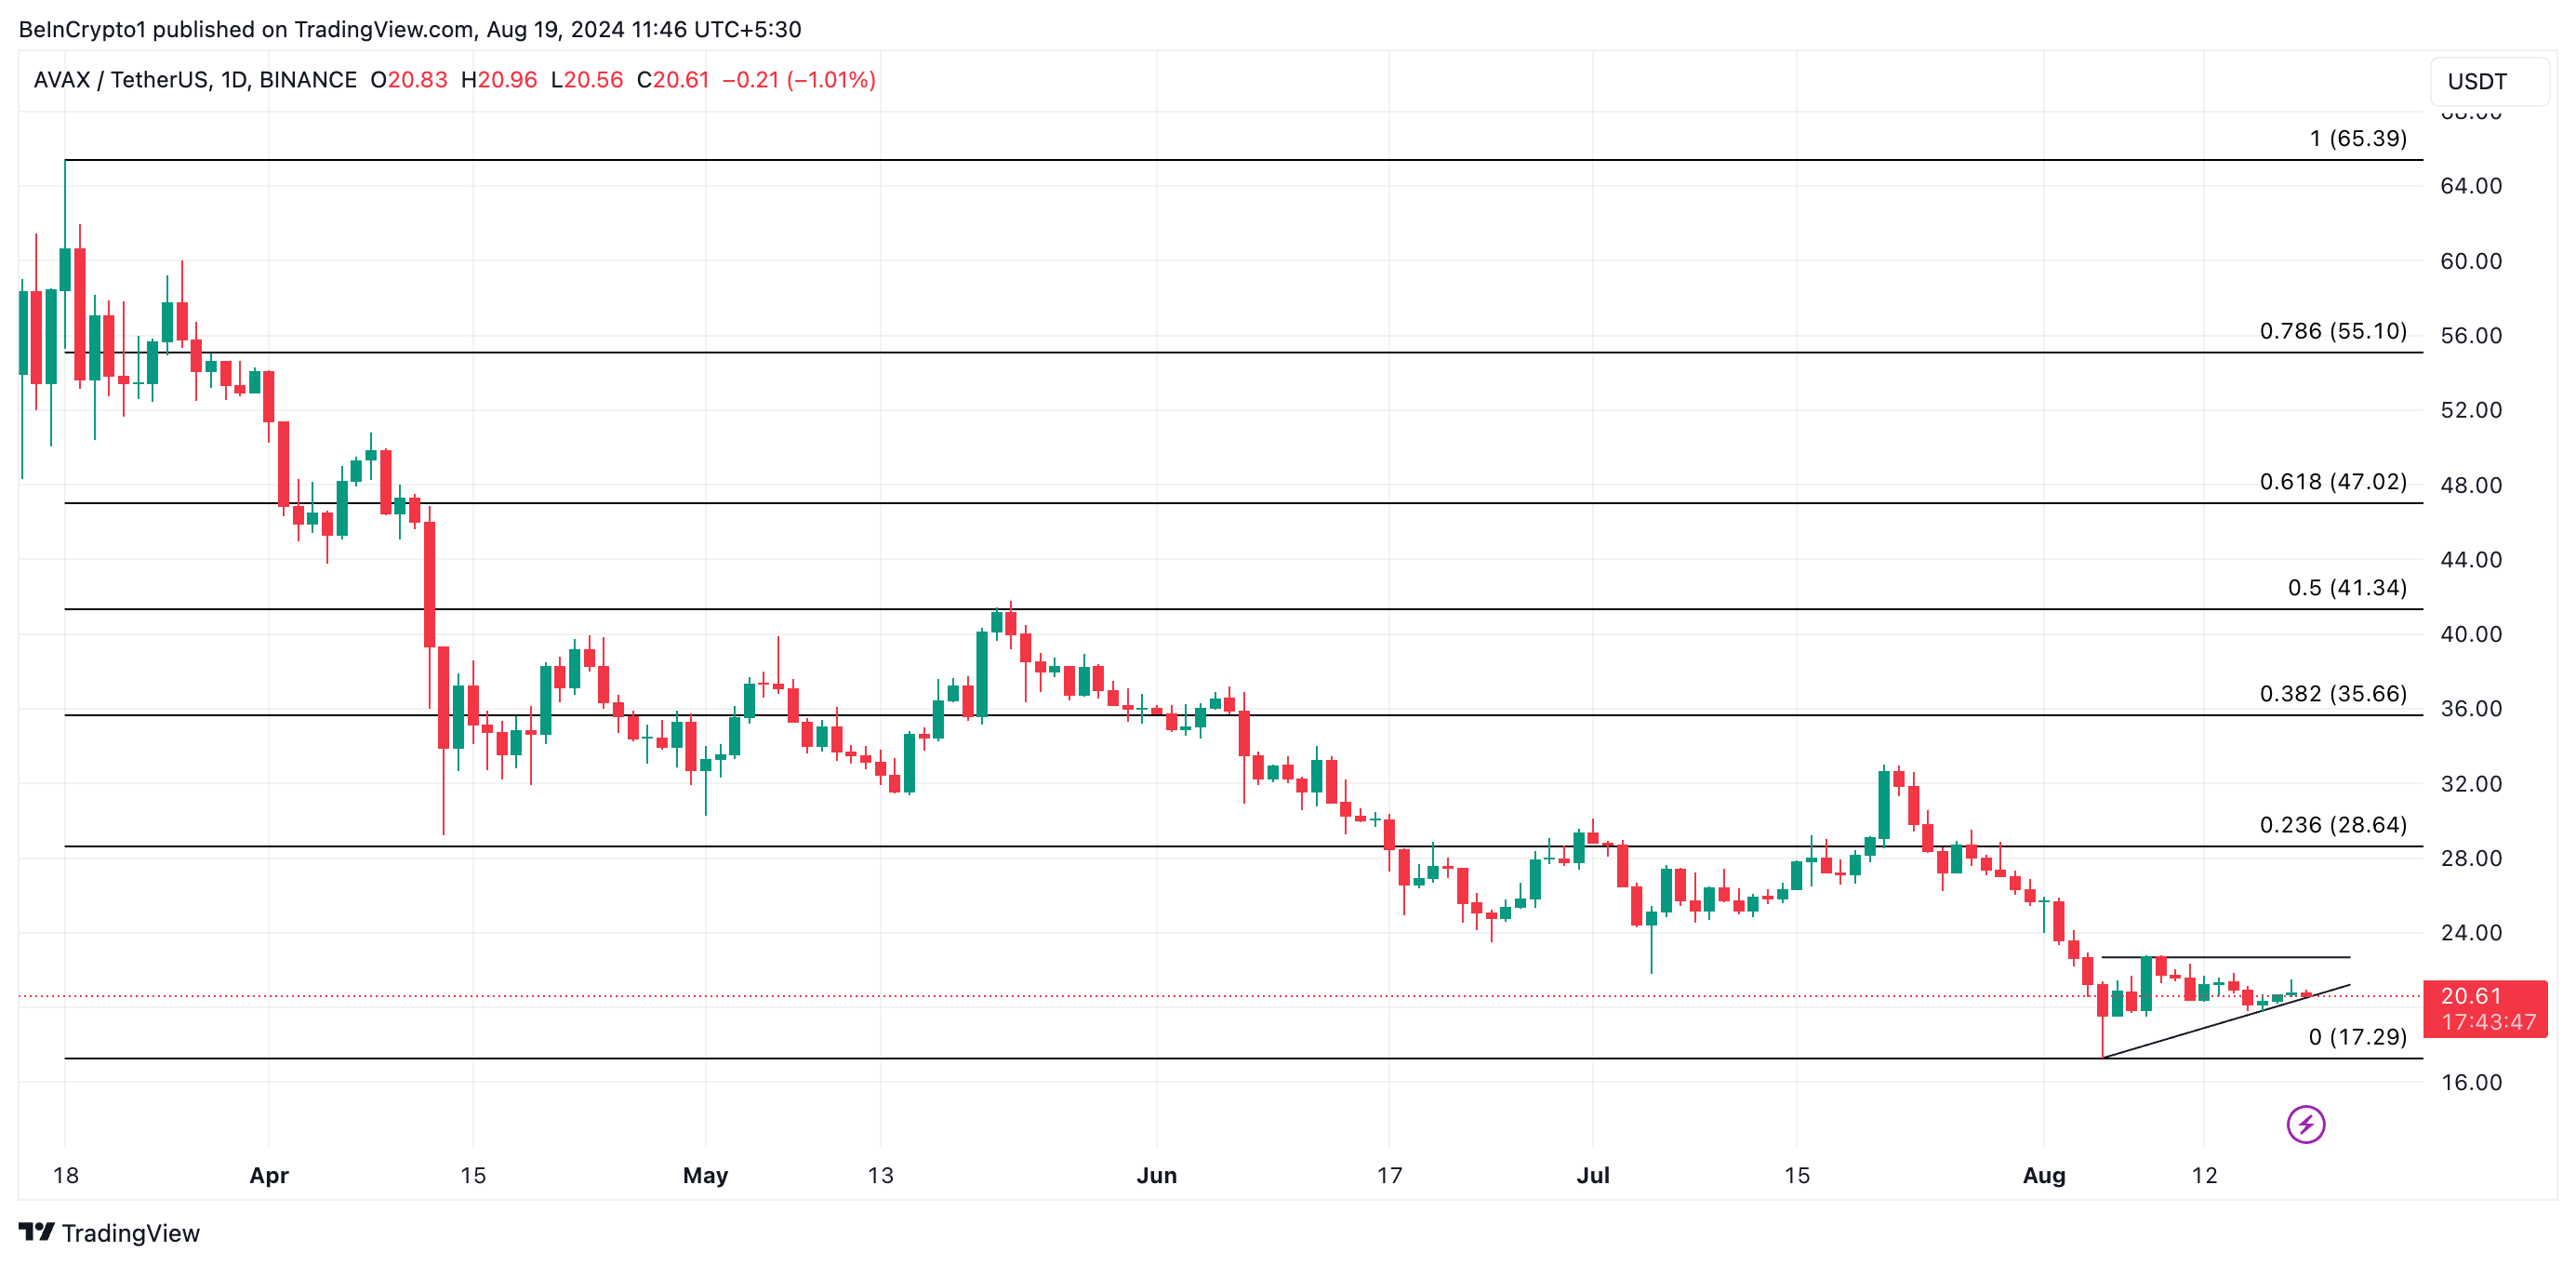The width and height of the screenshot is (2576, 1265).
Task: Select the 0.236 (28.64) Fibonacci label
Action: pyautogui.click(x=2332, y=824)
